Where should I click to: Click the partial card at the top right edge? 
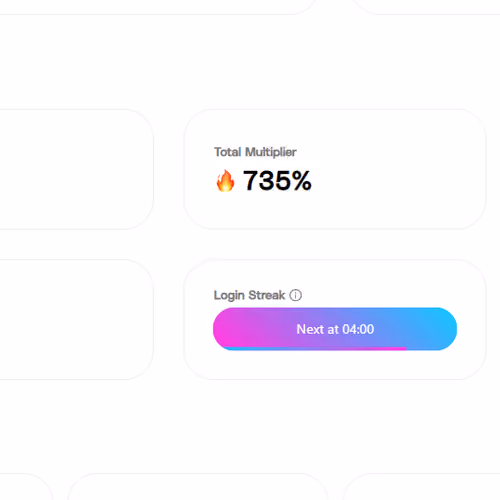coord(427,7)
